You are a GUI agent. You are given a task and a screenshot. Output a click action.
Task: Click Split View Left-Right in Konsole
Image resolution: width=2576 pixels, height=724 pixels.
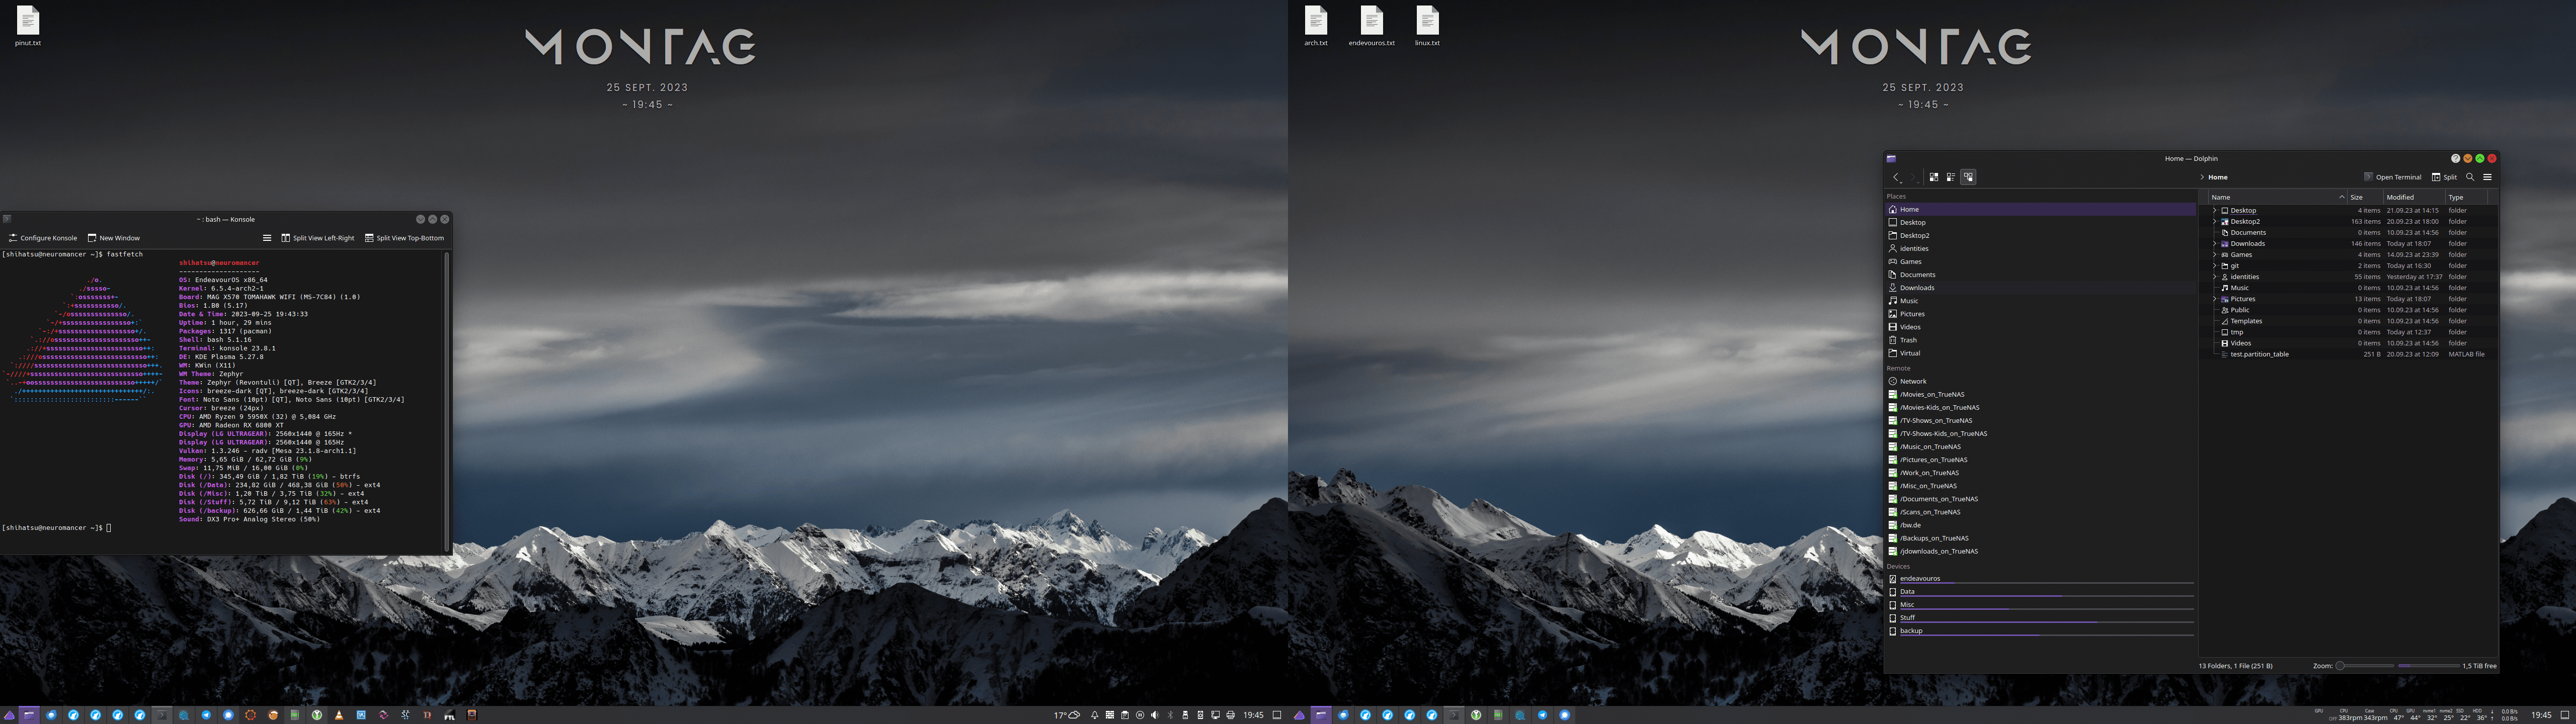[318, 238]
